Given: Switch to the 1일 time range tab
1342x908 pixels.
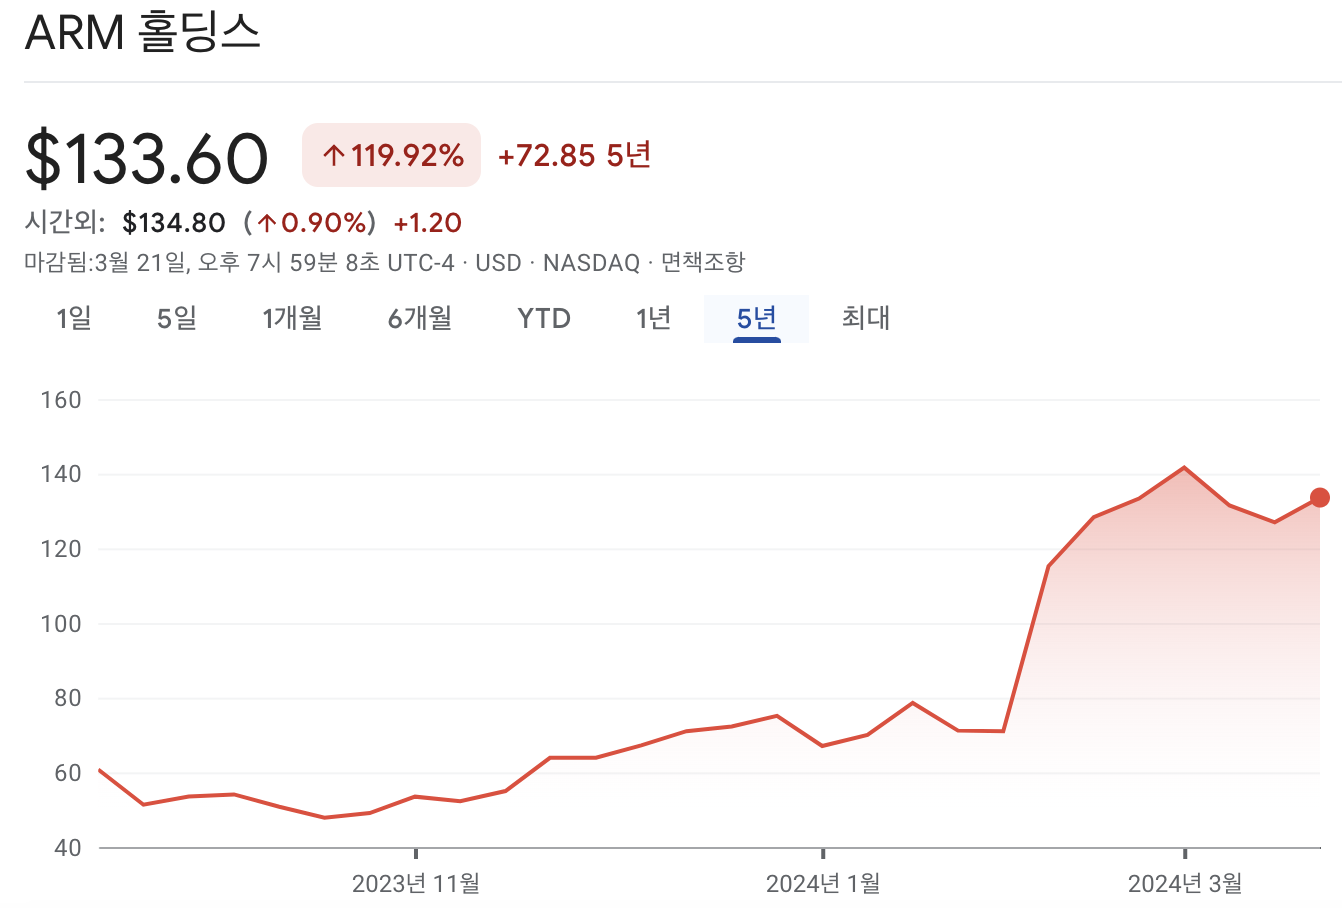Looking at the screenshot, I should 72,317.
